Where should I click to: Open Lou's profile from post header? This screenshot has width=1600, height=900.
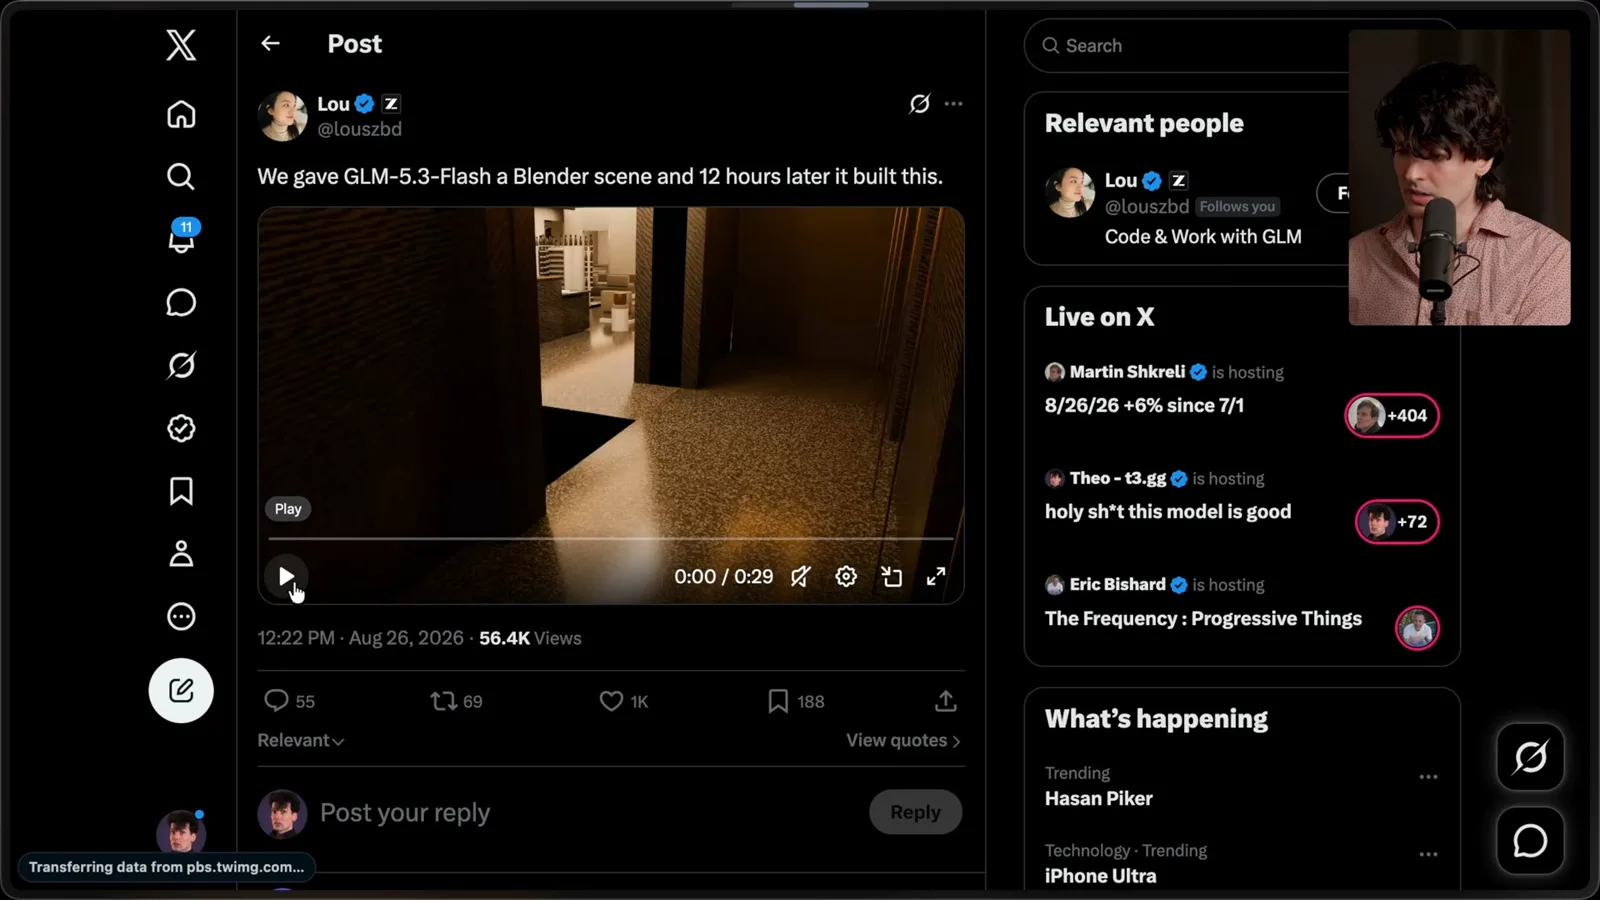click(x=333, y=103)
